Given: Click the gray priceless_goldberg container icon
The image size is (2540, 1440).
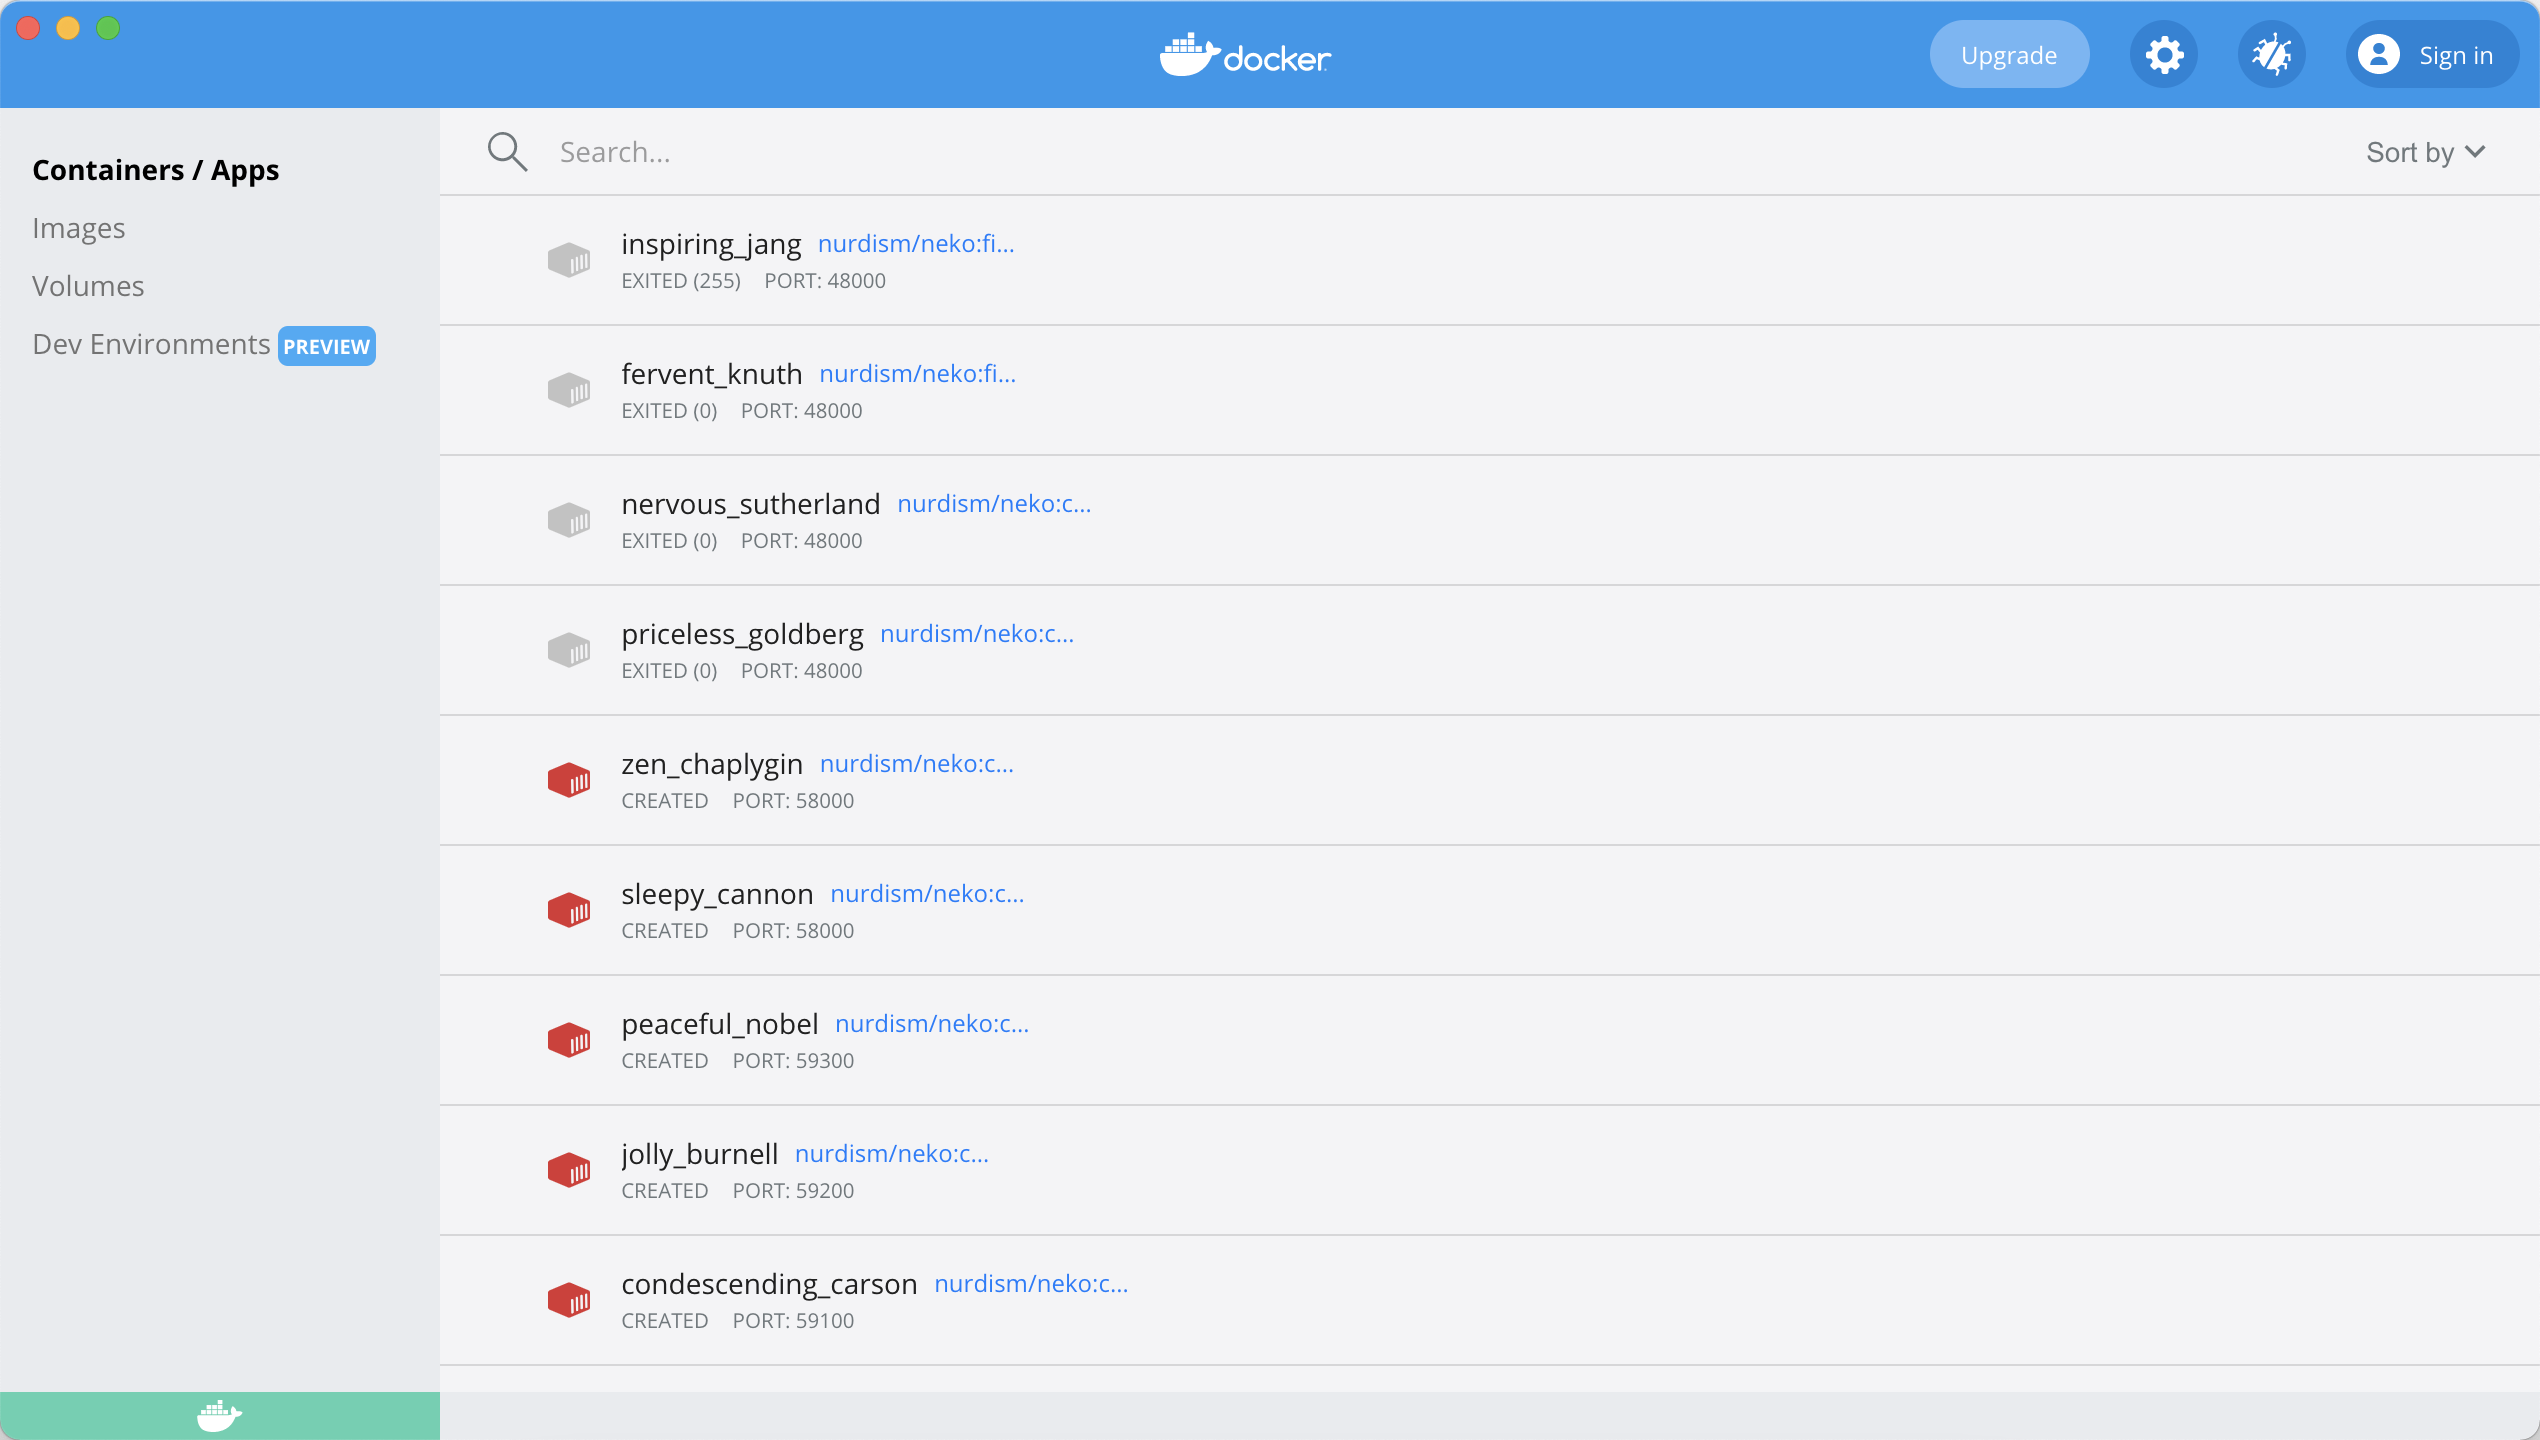Looking at the screenshot, I should pos(569,651).
